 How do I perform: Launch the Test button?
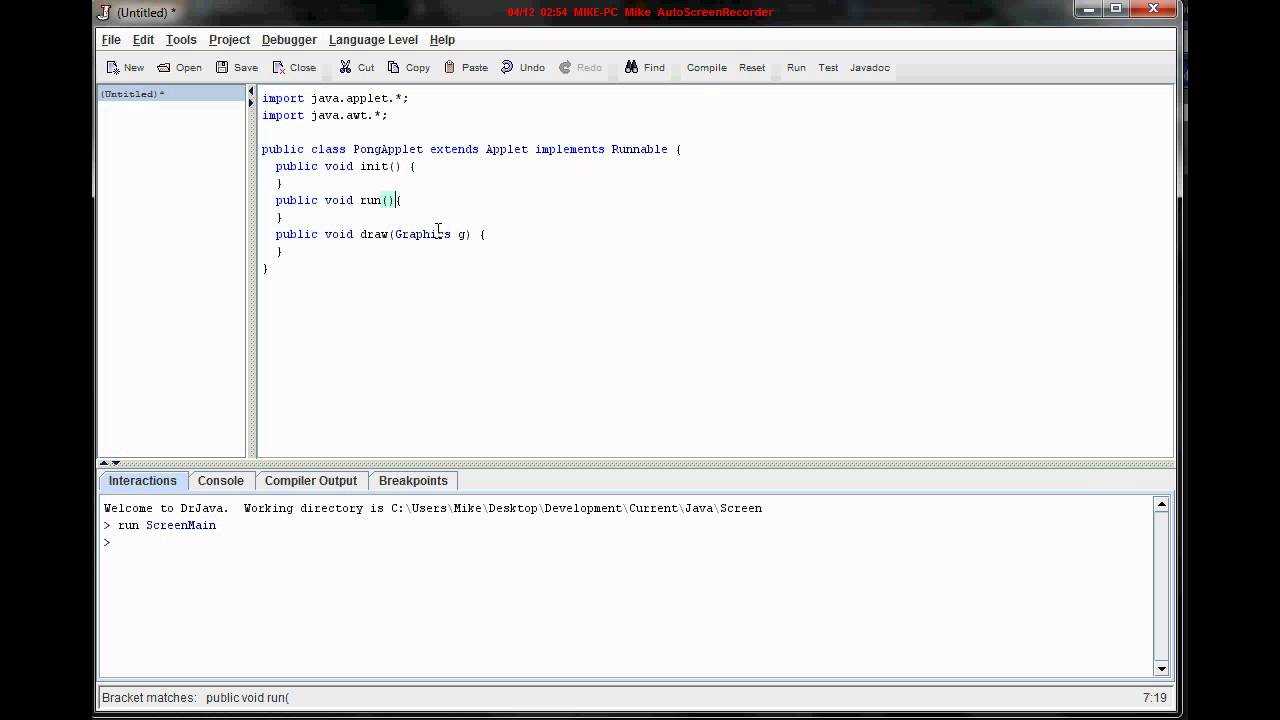pos(828,68)
